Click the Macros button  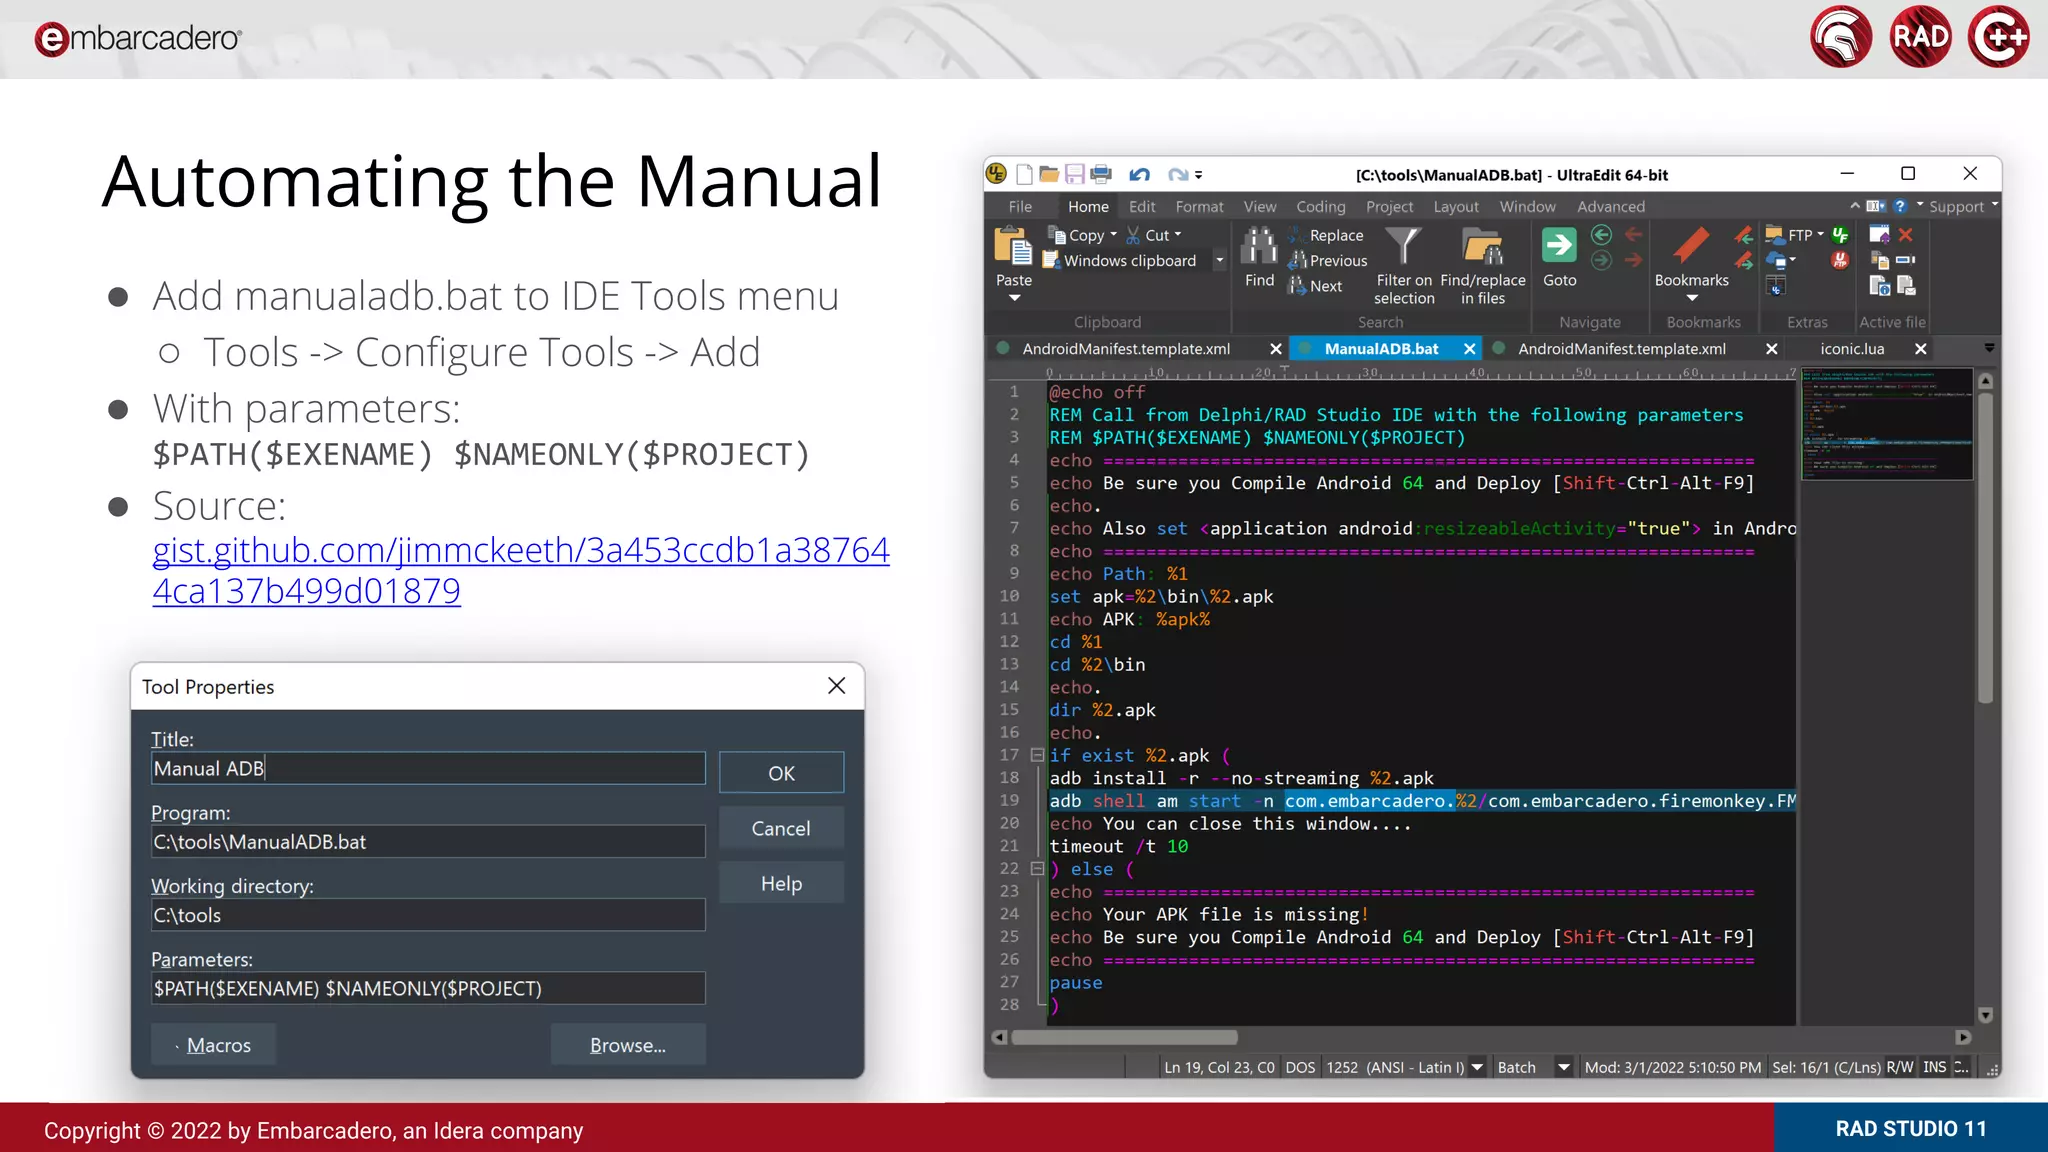coord(213,1045)
